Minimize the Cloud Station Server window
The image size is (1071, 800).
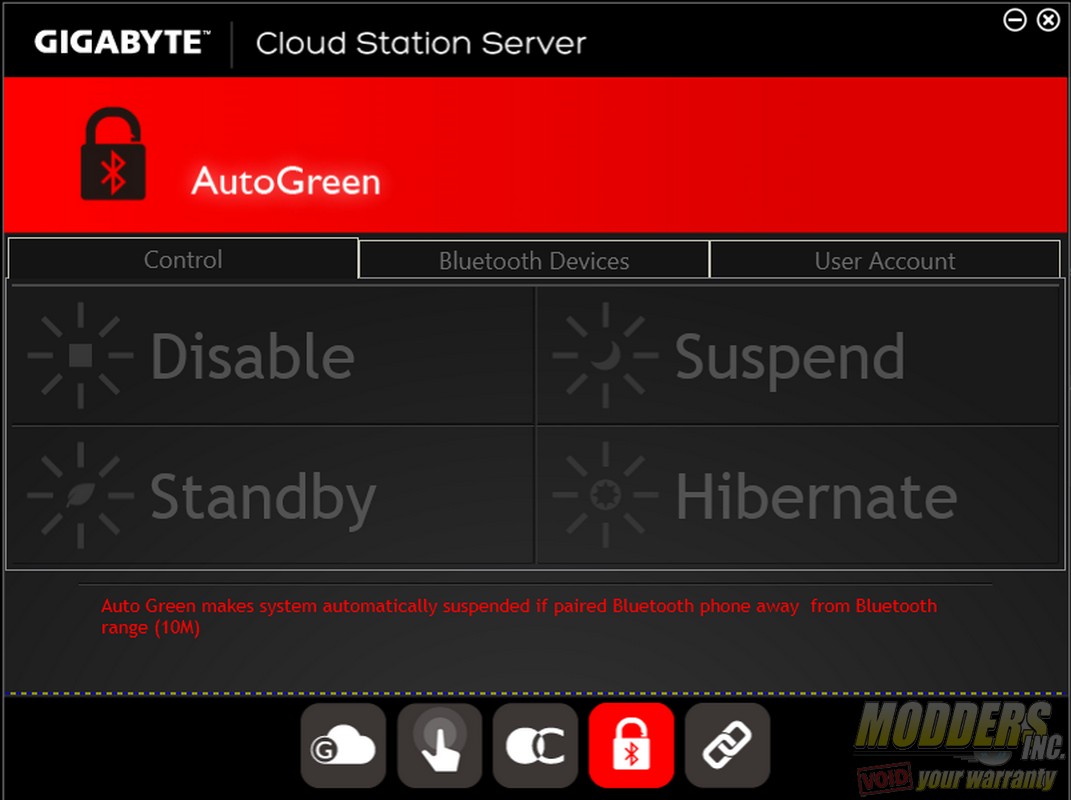1015,20
